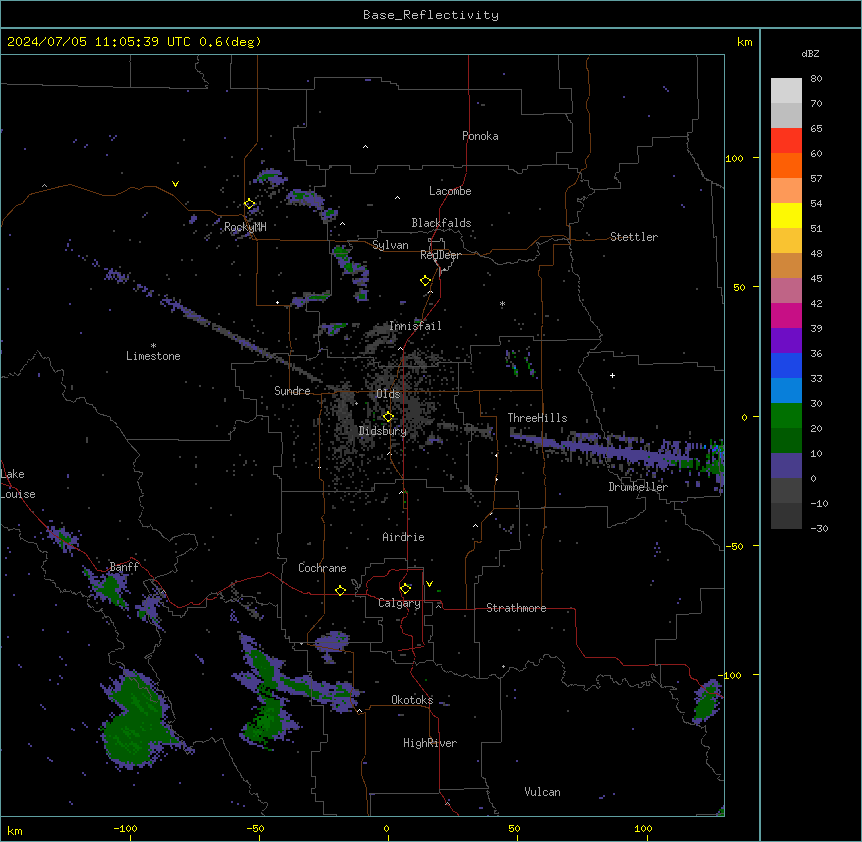Click the 100 km tick on right axis
Screen dimensions: 862x842
(734, 158)
